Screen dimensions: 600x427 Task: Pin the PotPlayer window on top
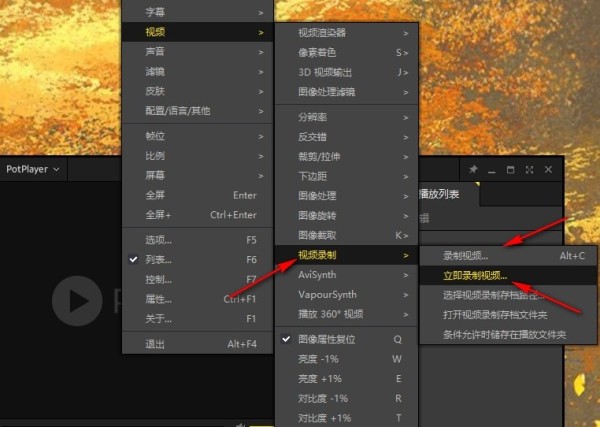[x=473, y=169]
